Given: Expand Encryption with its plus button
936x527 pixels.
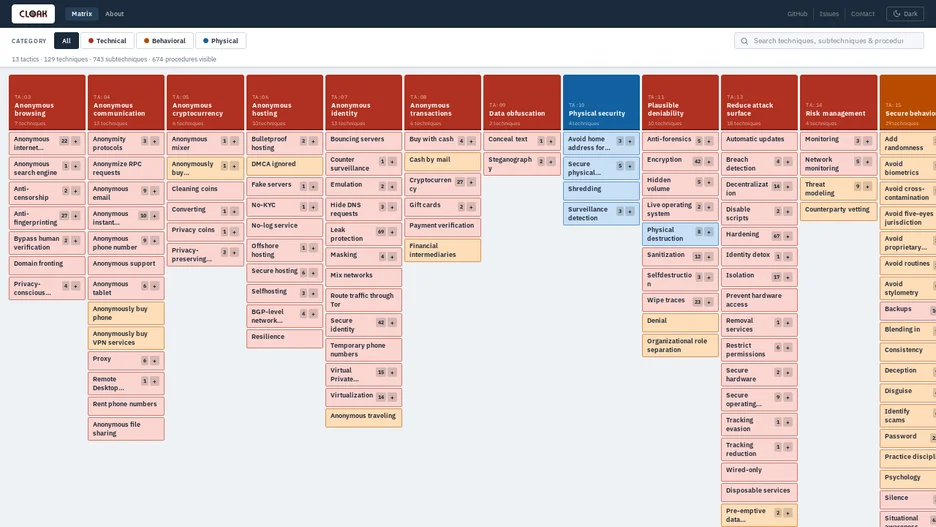Looking at the screenshot, I should tap(709, 162).
